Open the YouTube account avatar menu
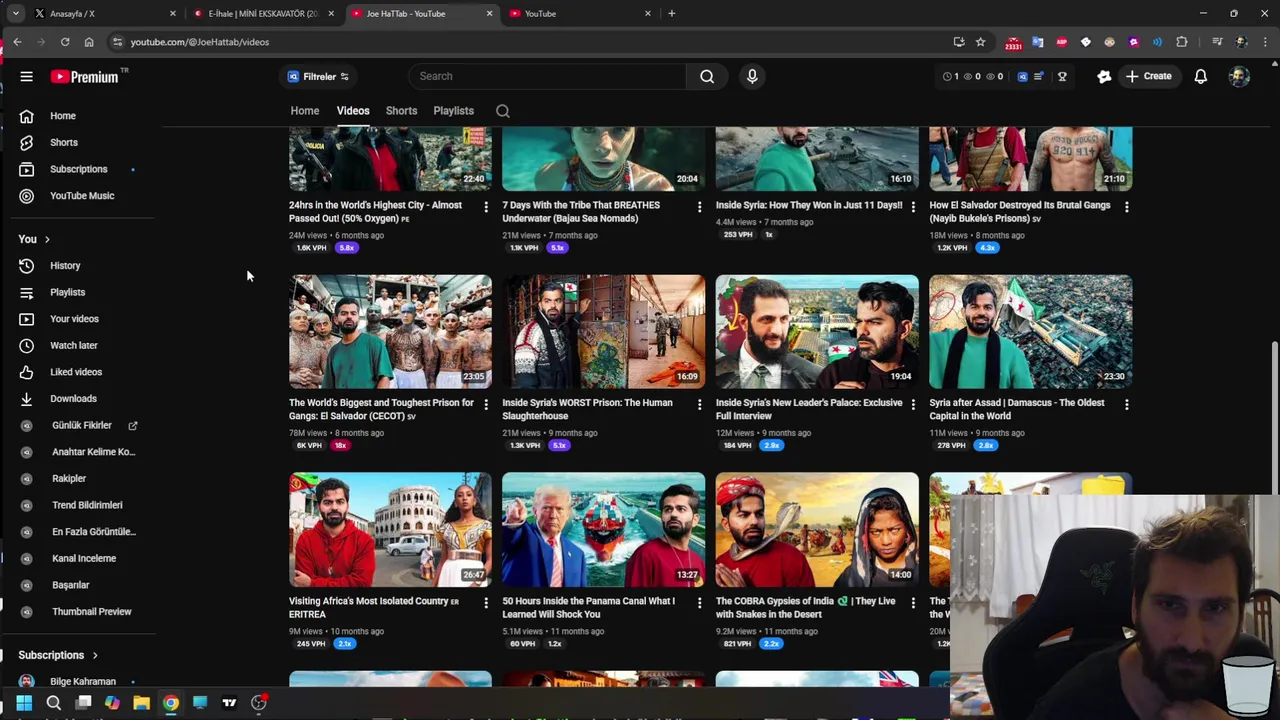This screenshot has width=1280, height=720. (x=1239, y=76)
